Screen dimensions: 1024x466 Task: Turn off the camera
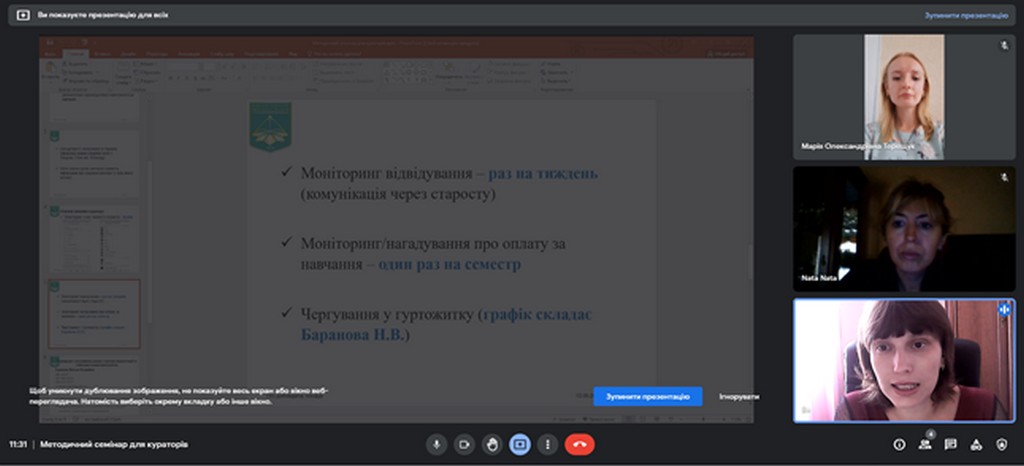pos(464,444)
